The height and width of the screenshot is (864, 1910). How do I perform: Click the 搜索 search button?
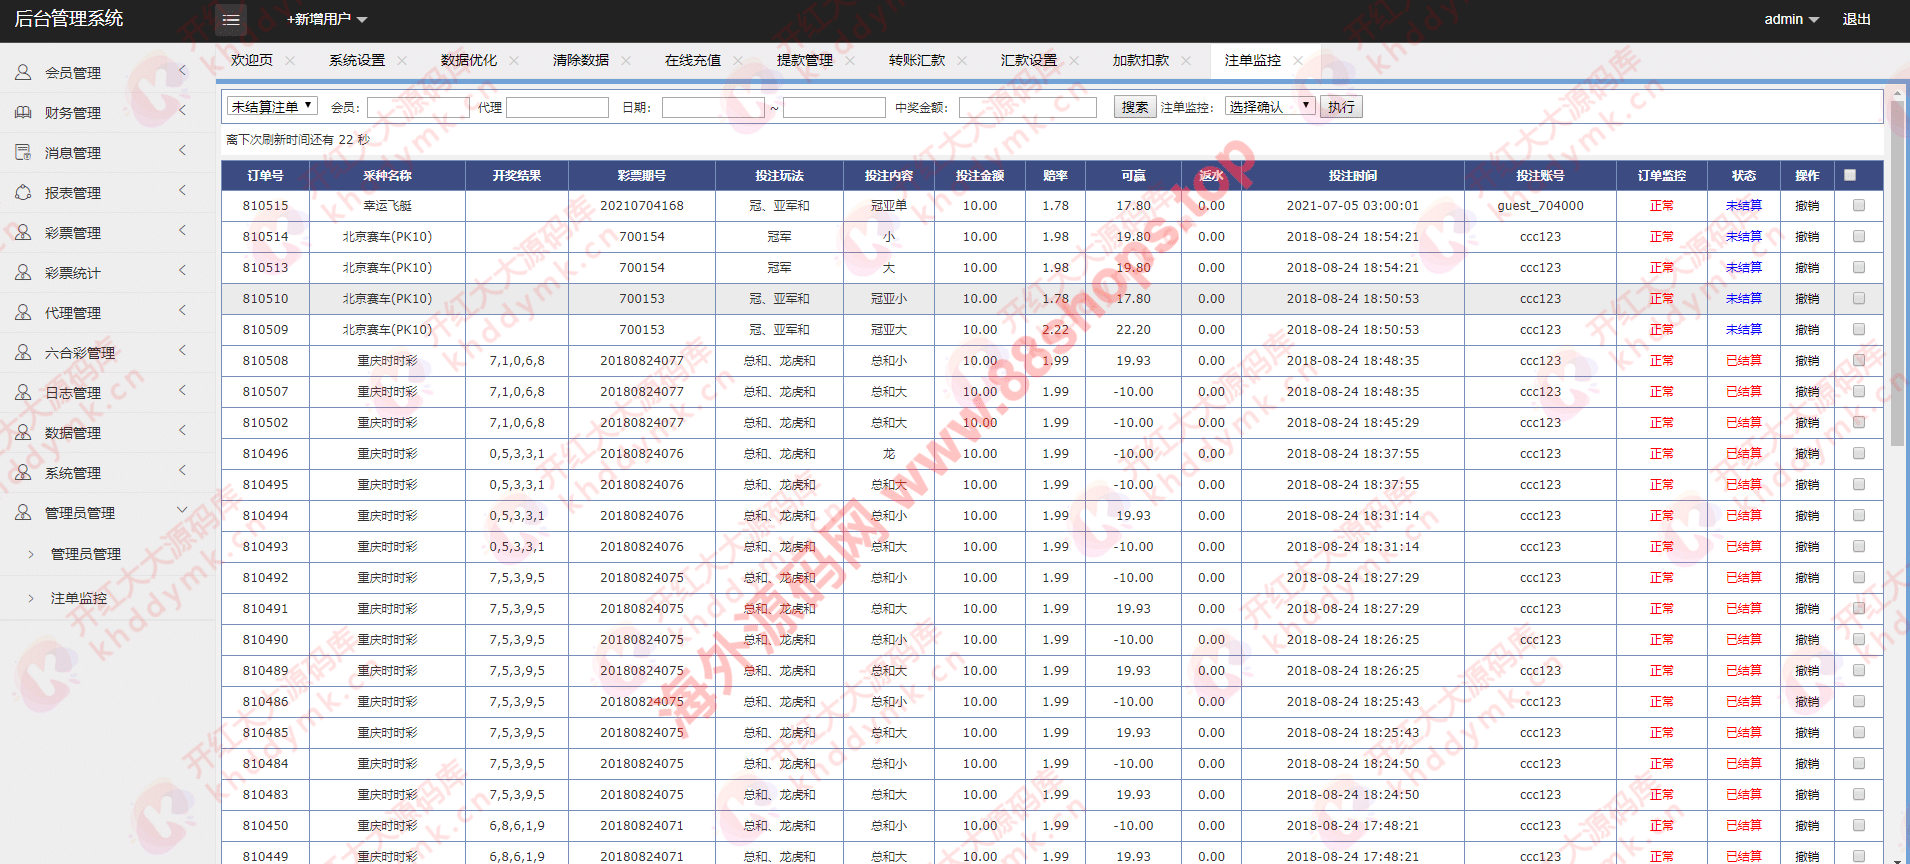coord(1134,107)
